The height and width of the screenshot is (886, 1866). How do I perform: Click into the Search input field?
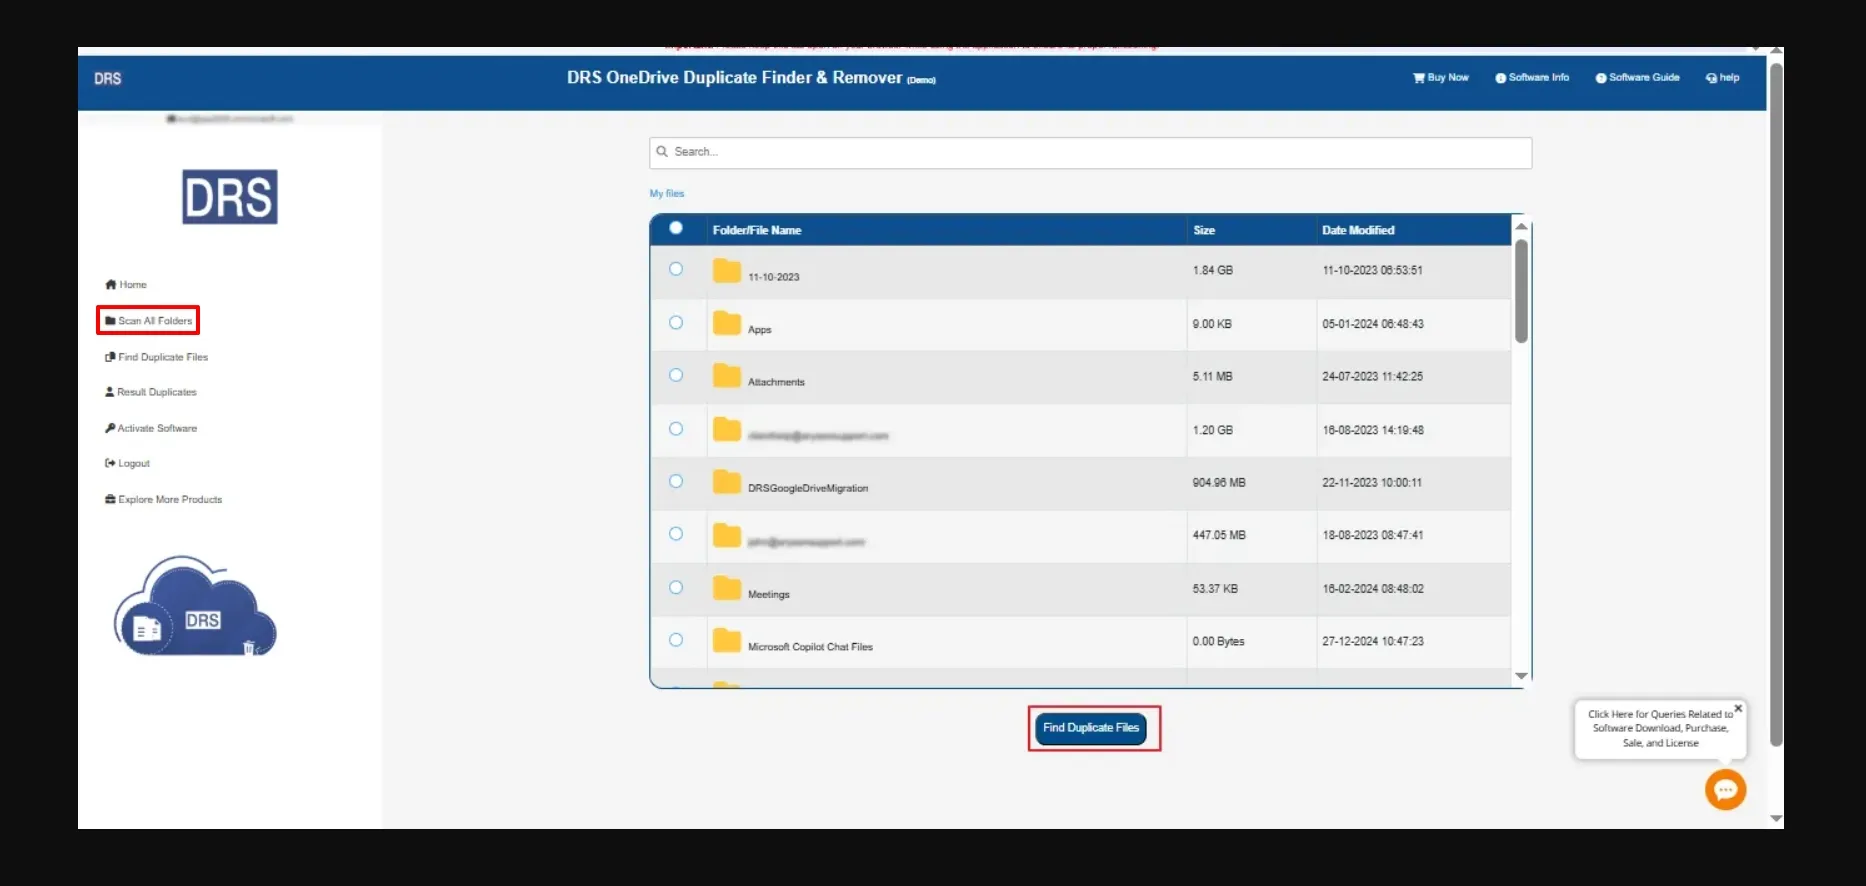click(1090, 152)
